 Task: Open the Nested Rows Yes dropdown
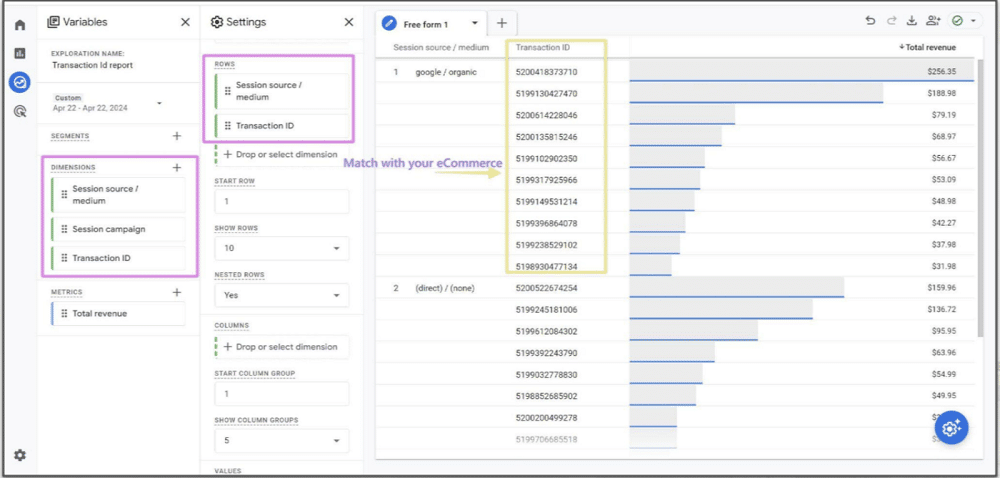tap(282, 295)
